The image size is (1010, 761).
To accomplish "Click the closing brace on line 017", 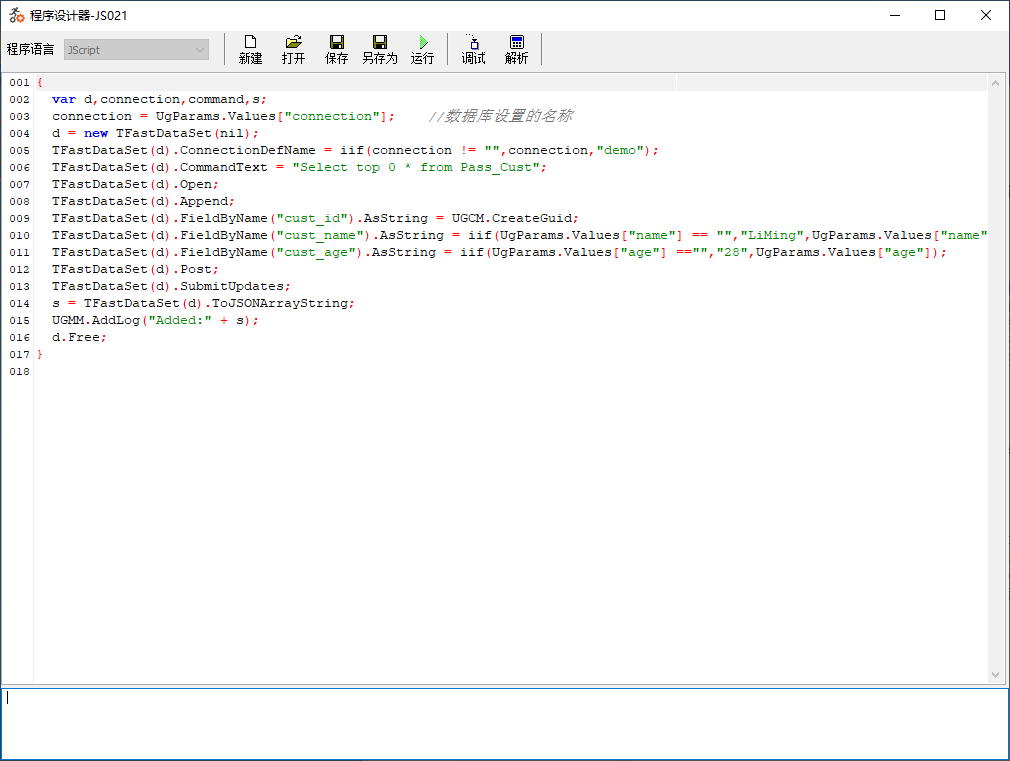I will click(39, 354).
